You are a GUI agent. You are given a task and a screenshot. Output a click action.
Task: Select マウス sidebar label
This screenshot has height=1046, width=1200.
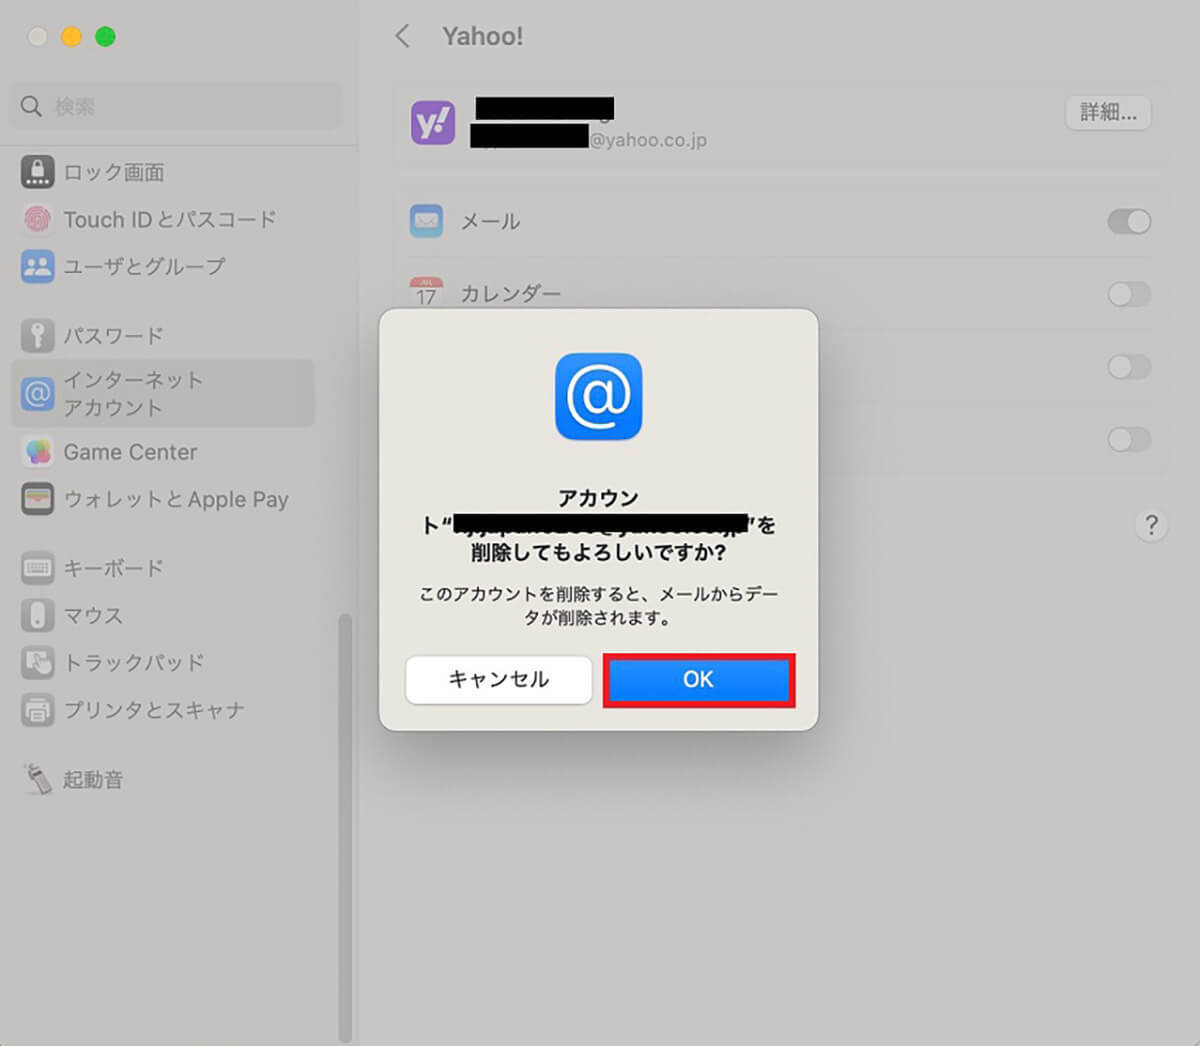pyautogui.click(x=93, y=615)
